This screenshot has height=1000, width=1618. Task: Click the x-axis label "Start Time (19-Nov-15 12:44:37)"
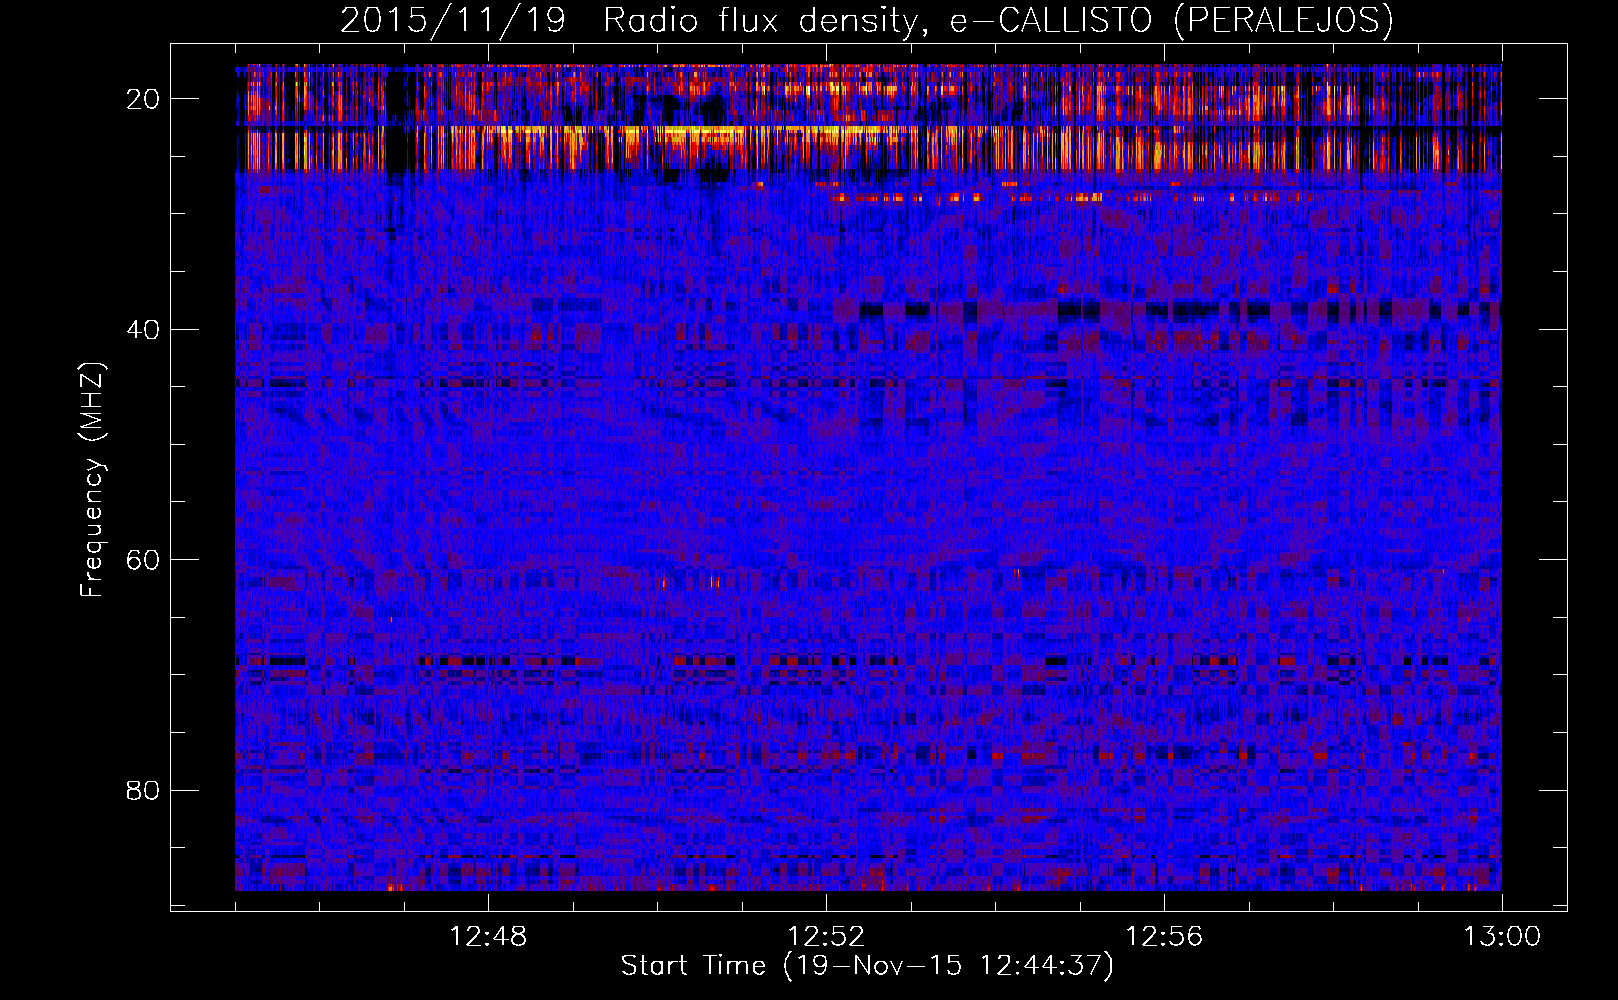coord(867,966)
